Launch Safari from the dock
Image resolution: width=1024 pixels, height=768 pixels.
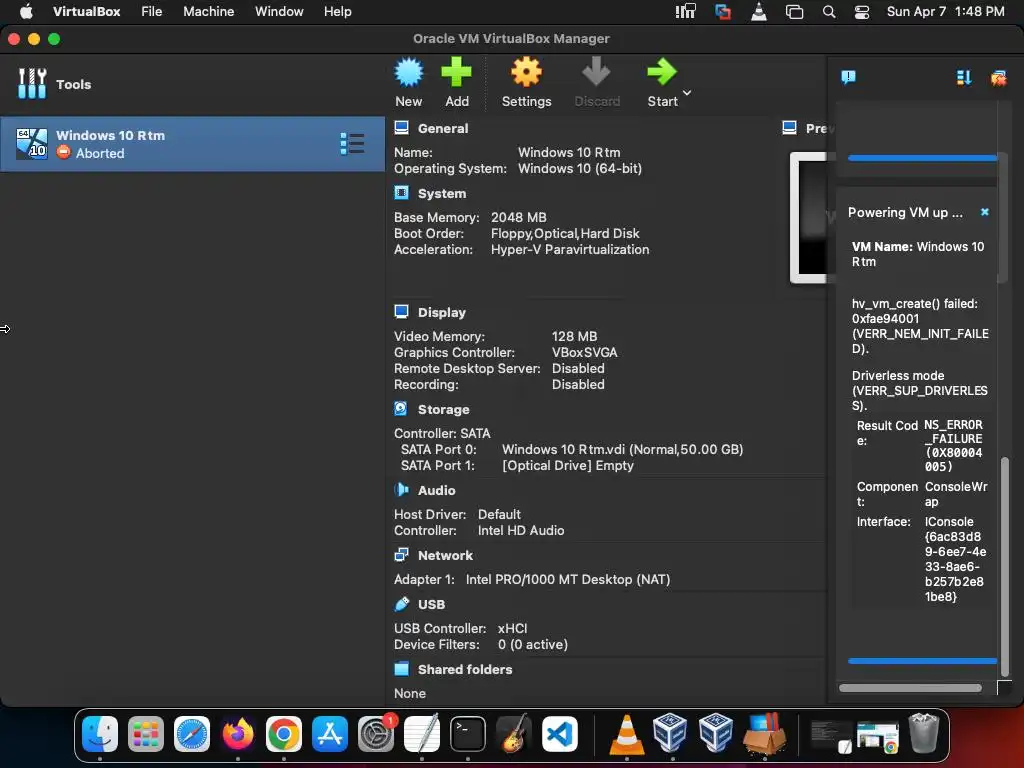point(192,734)
